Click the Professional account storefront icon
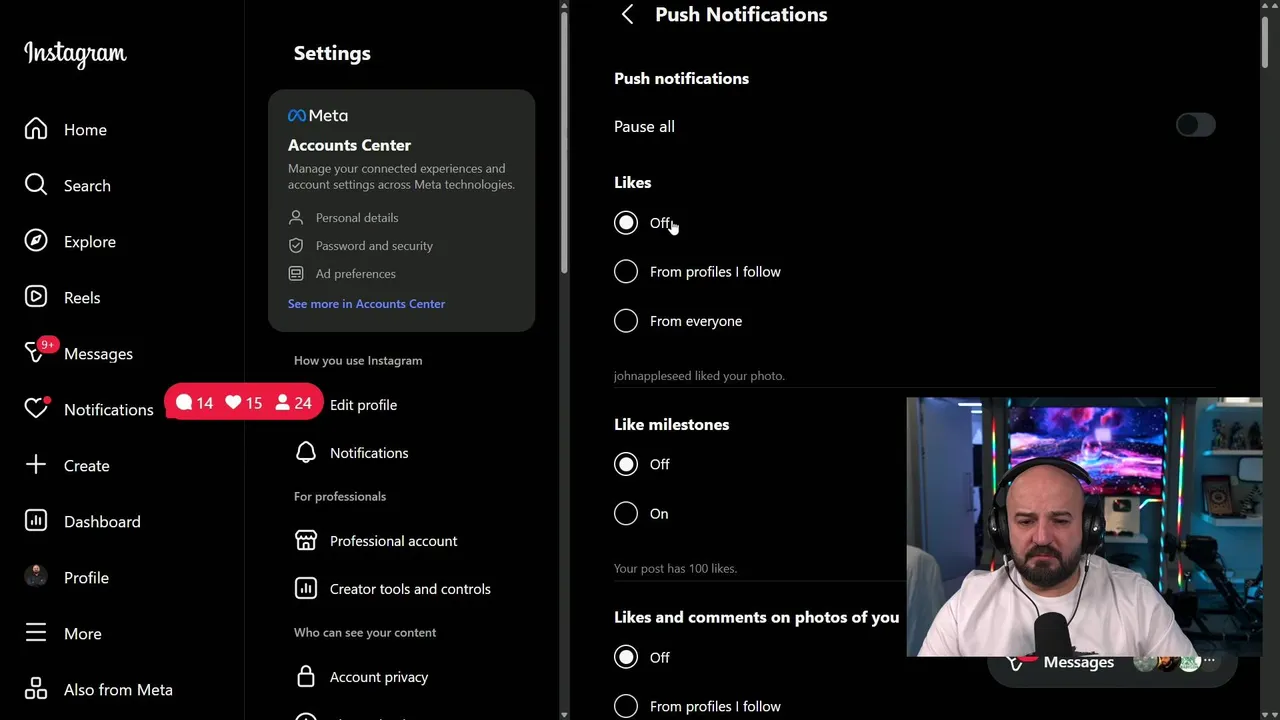Image resolution: width=1280 pixels, height=720 pixels. [x=306, y=541]
